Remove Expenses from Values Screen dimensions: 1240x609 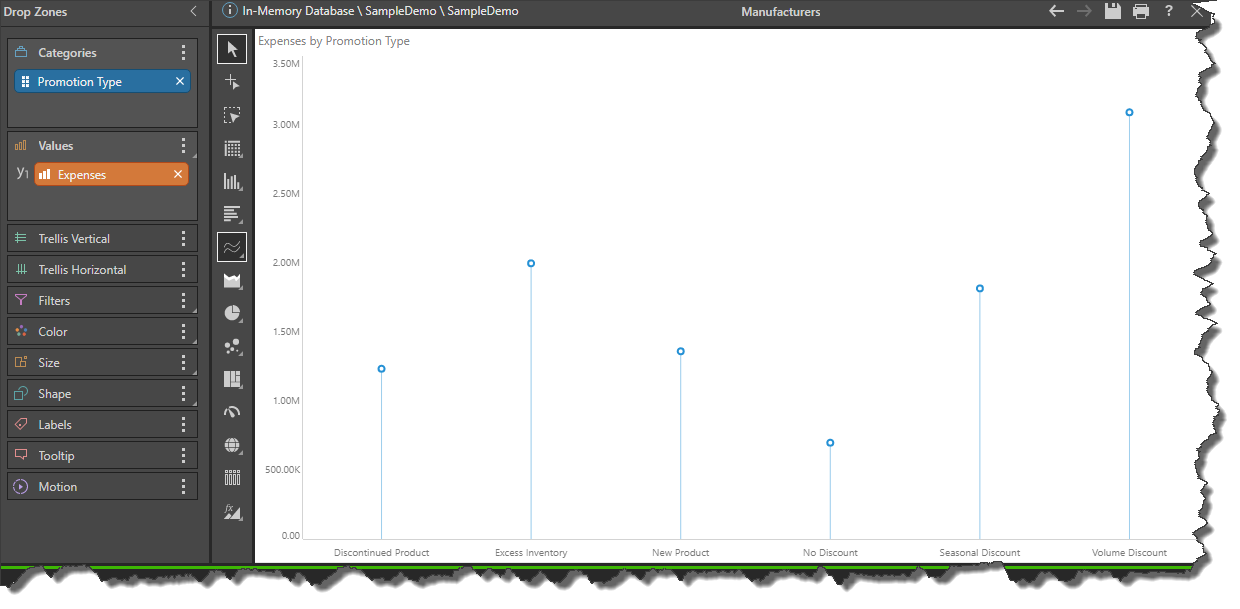coord(179,173)
